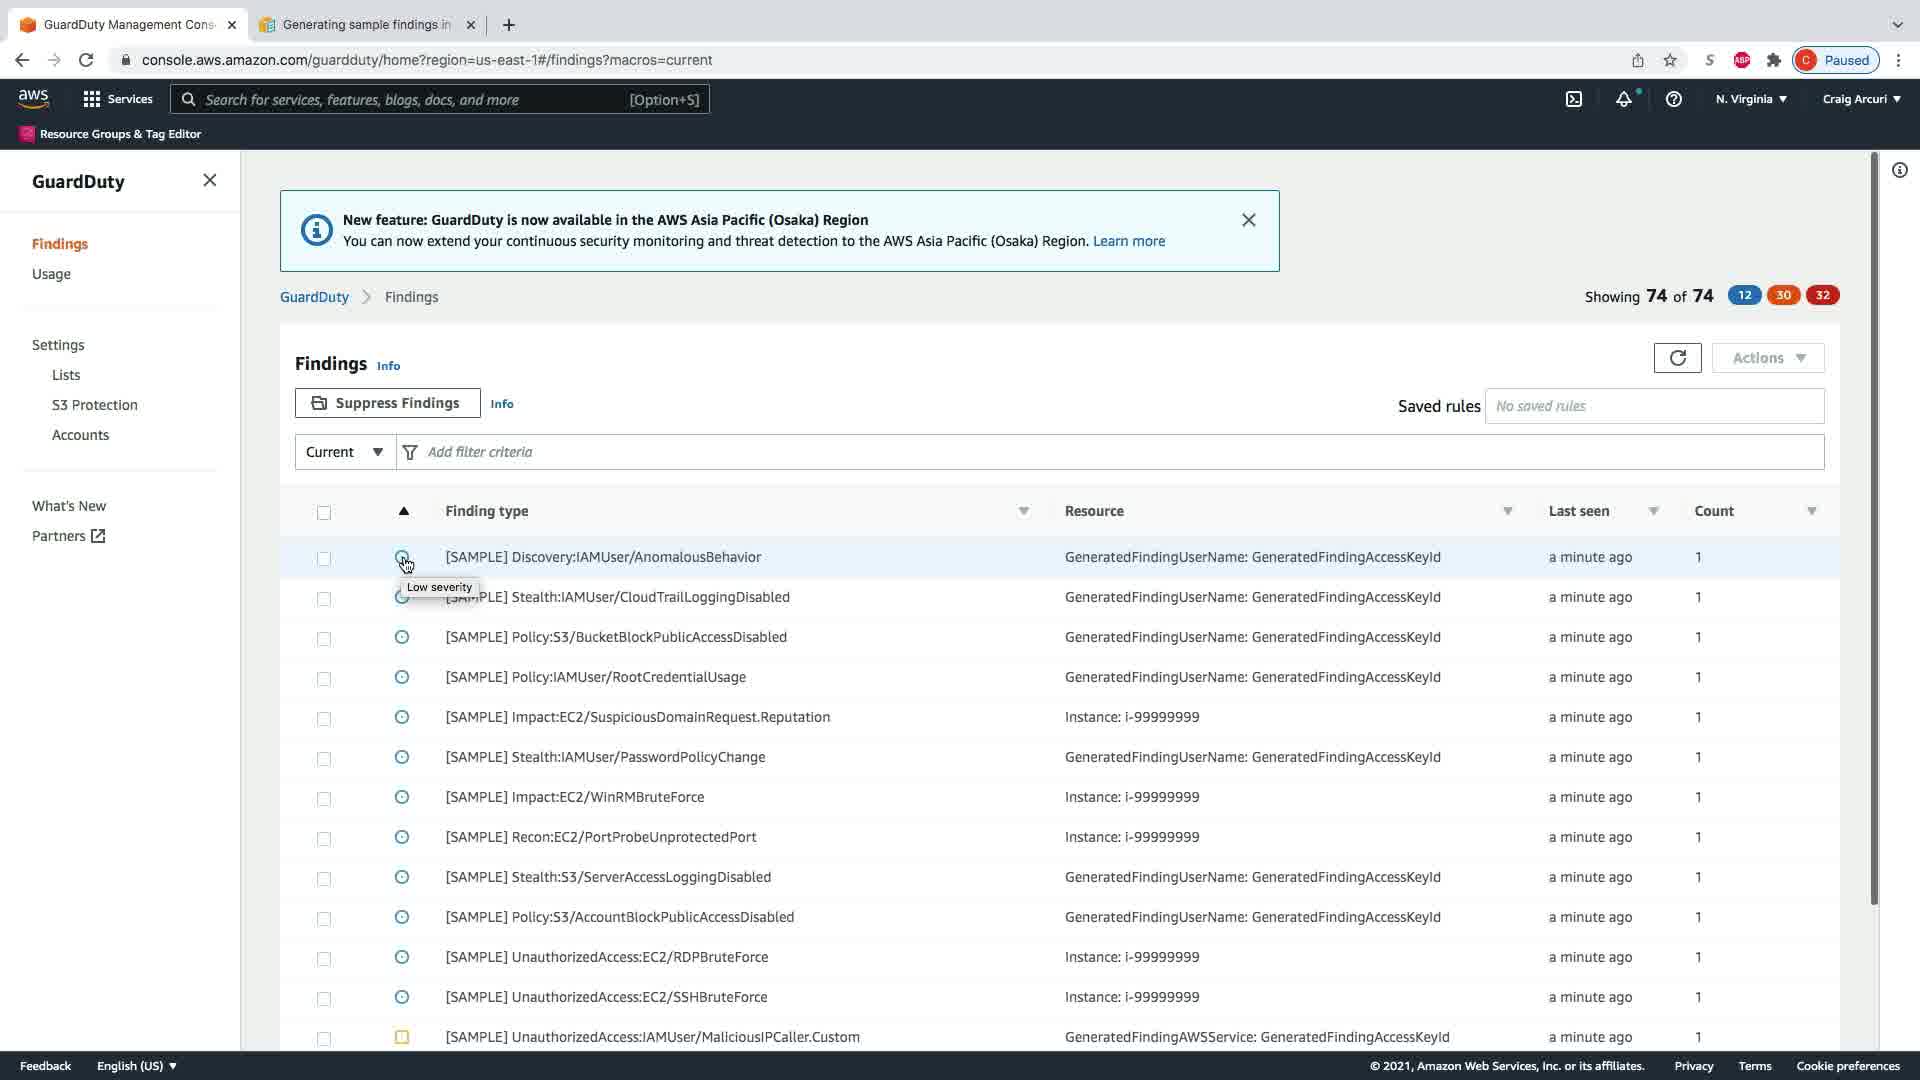
Task: Dismiss the Osaka Region banner
Action: pyautogui.click(x=1248, y=220)
